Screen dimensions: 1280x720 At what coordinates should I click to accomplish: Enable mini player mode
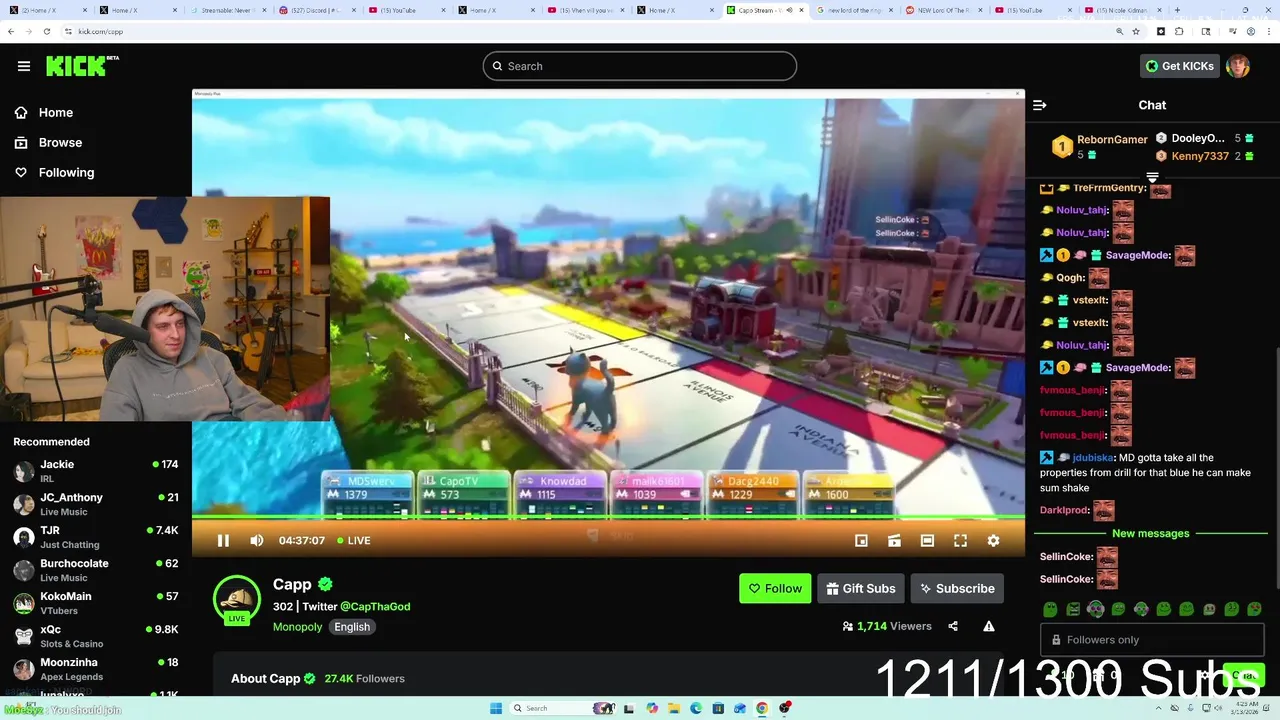861,541
